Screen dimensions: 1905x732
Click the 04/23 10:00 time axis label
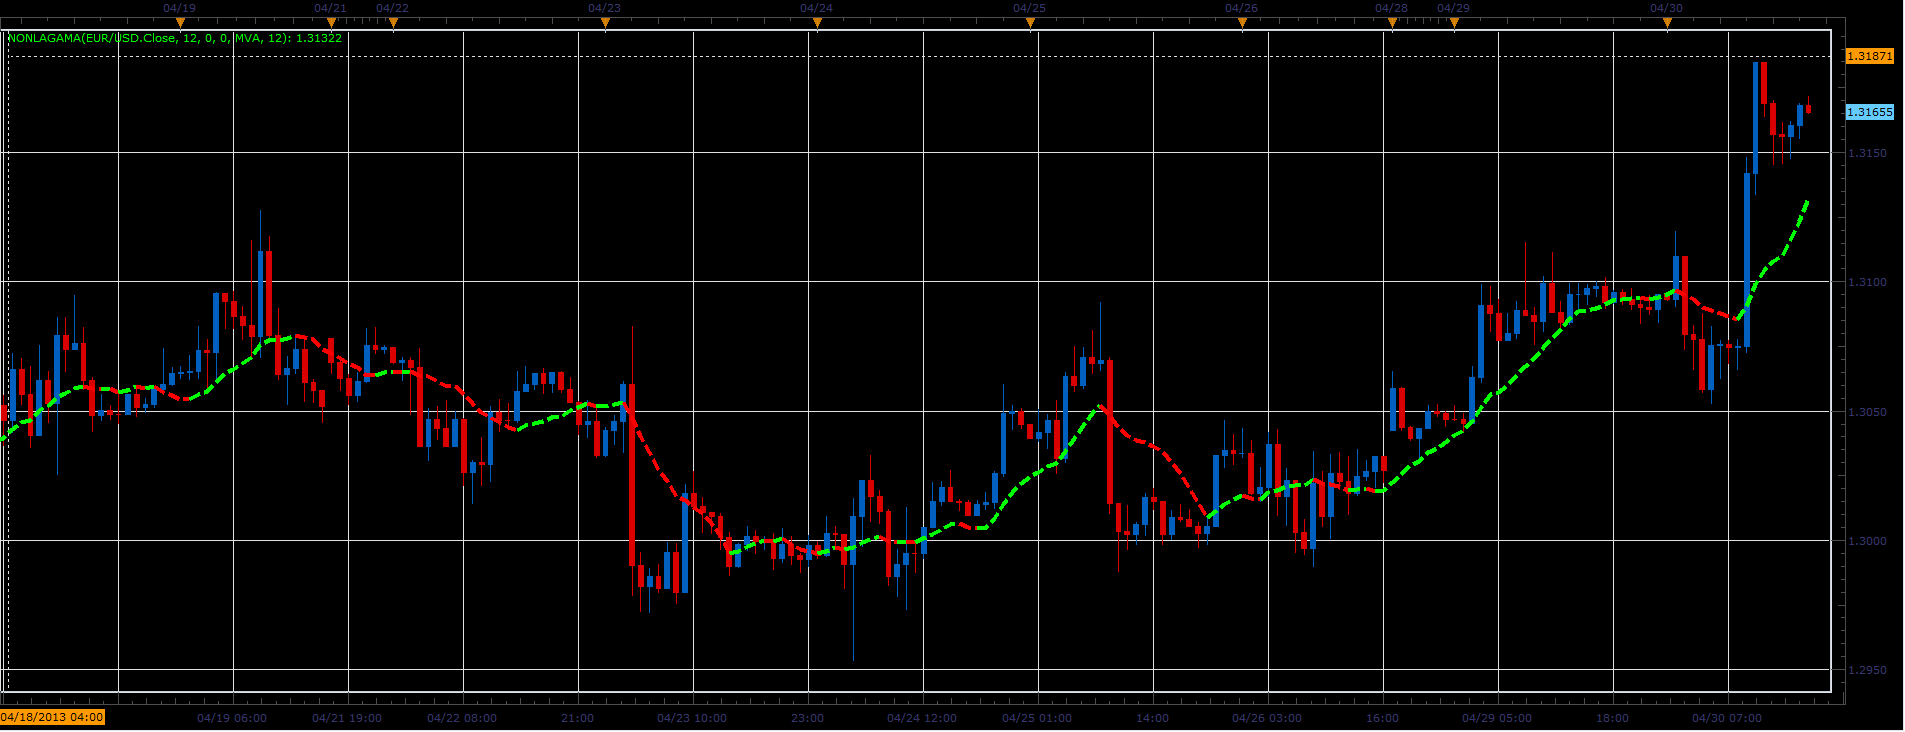pyautogui.click(x=692, y=718)
